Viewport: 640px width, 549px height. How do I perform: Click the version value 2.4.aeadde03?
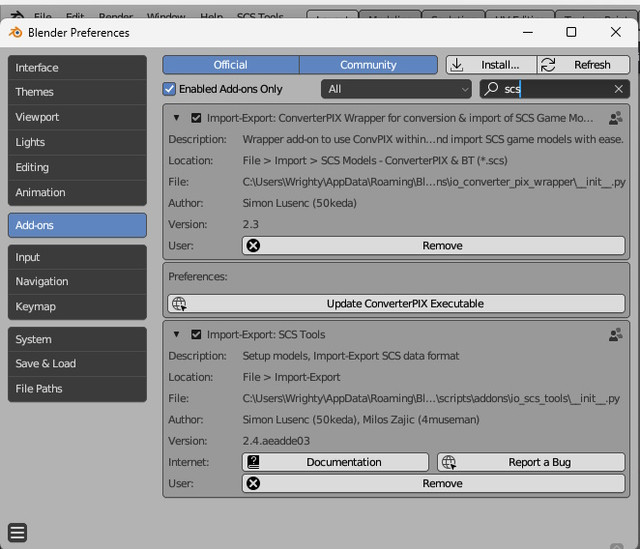(276, 441)
